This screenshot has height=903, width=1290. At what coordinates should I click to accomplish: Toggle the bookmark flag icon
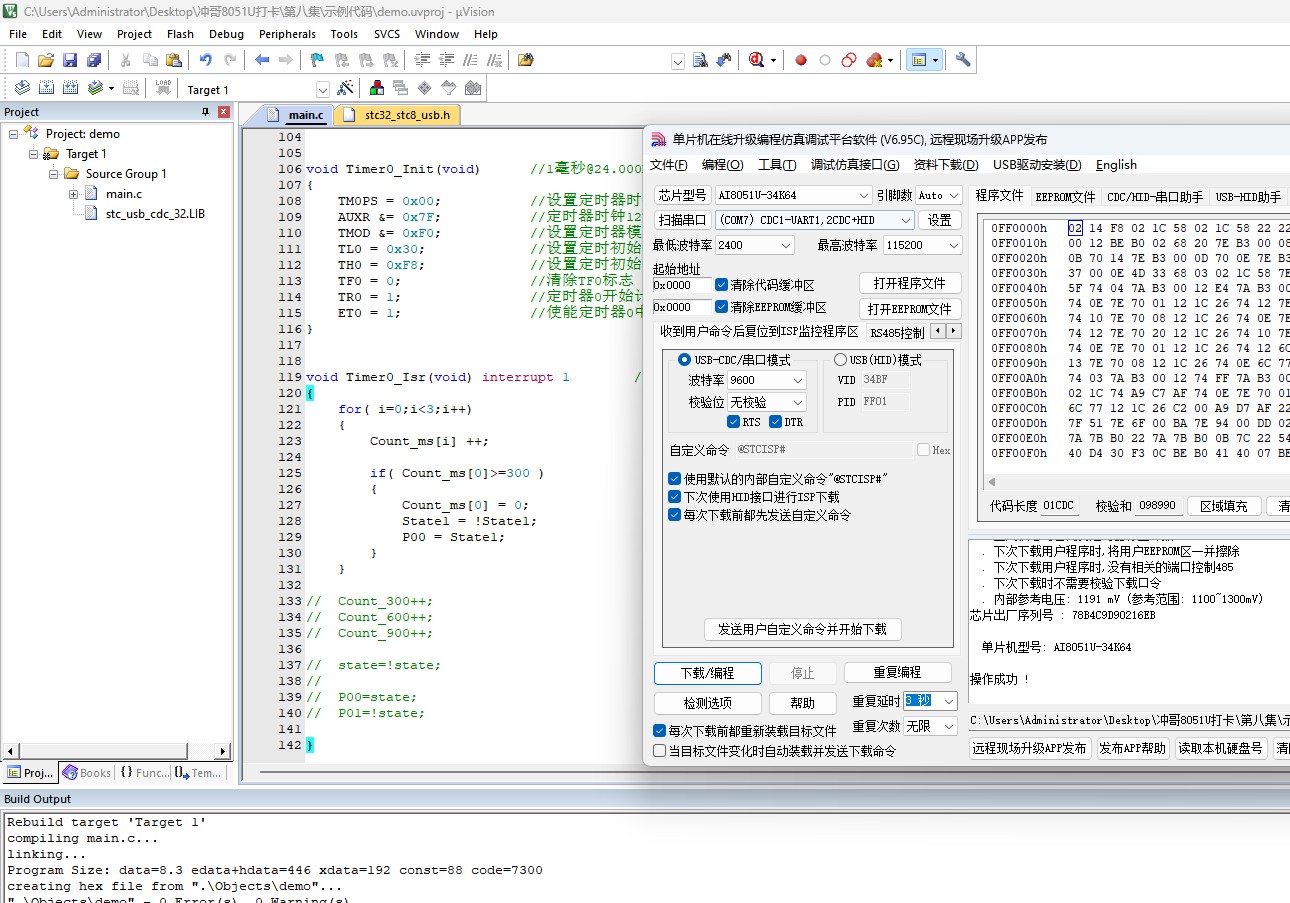pyautogui.click(x=317, y=60)
